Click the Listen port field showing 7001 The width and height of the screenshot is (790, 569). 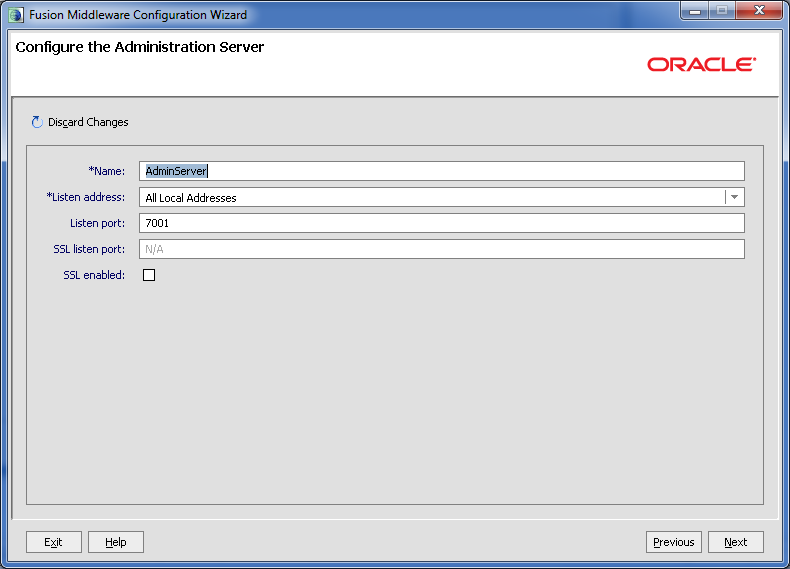tap(442, 223)
